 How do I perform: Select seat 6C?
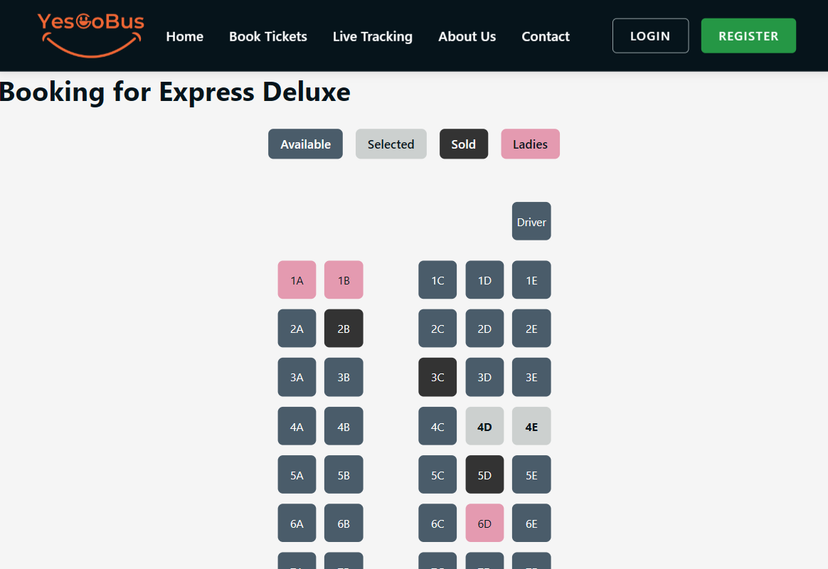437,523
